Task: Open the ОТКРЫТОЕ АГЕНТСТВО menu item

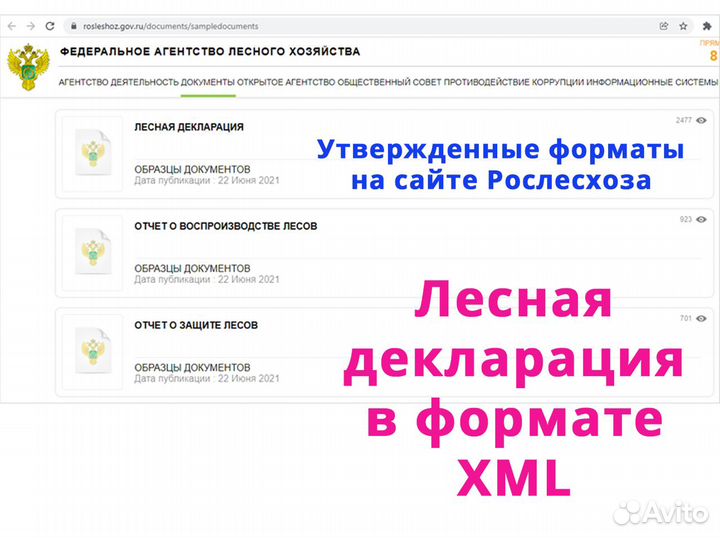Action: click(286, 82)
